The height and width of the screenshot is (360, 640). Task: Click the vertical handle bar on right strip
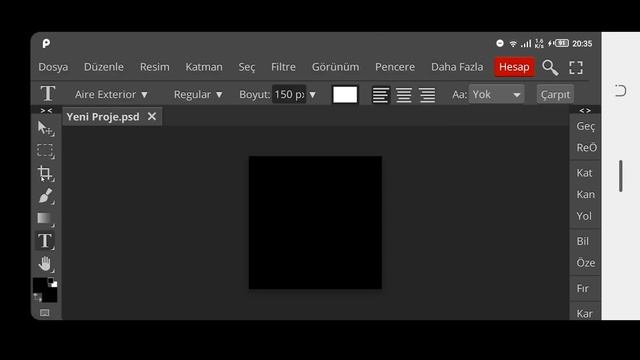(x=620, y=176)
